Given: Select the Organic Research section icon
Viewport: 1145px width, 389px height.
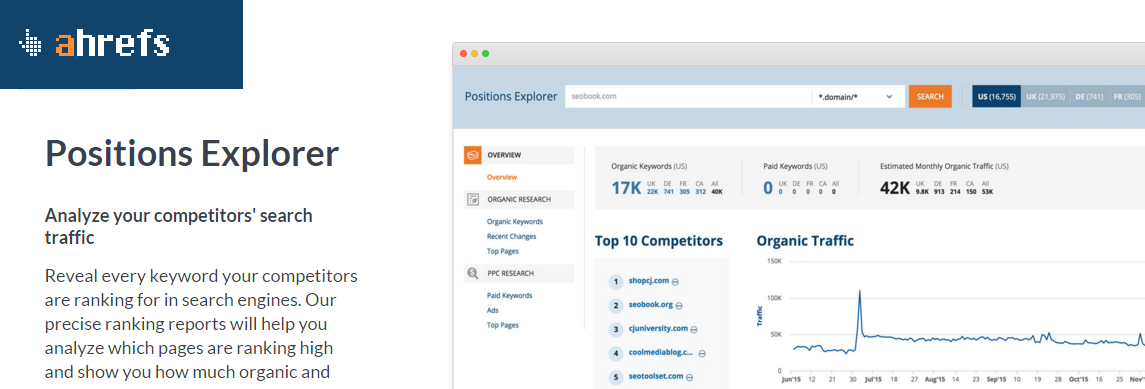Looking at the screenshot, I should pos(472,199).
